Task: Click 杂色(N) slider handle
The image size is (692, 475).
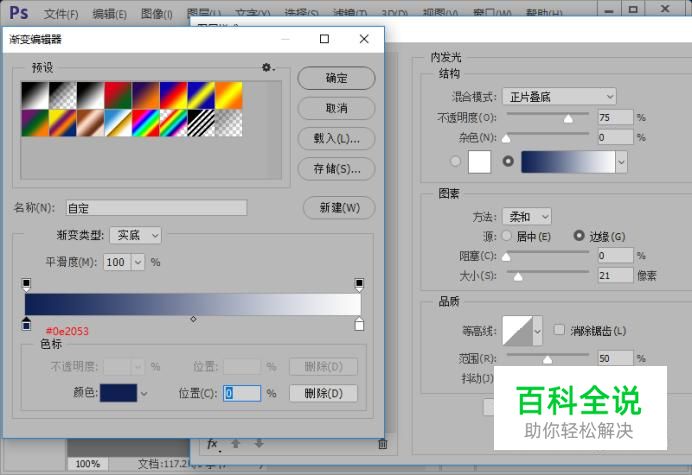Action: click(x=506, y=139)
